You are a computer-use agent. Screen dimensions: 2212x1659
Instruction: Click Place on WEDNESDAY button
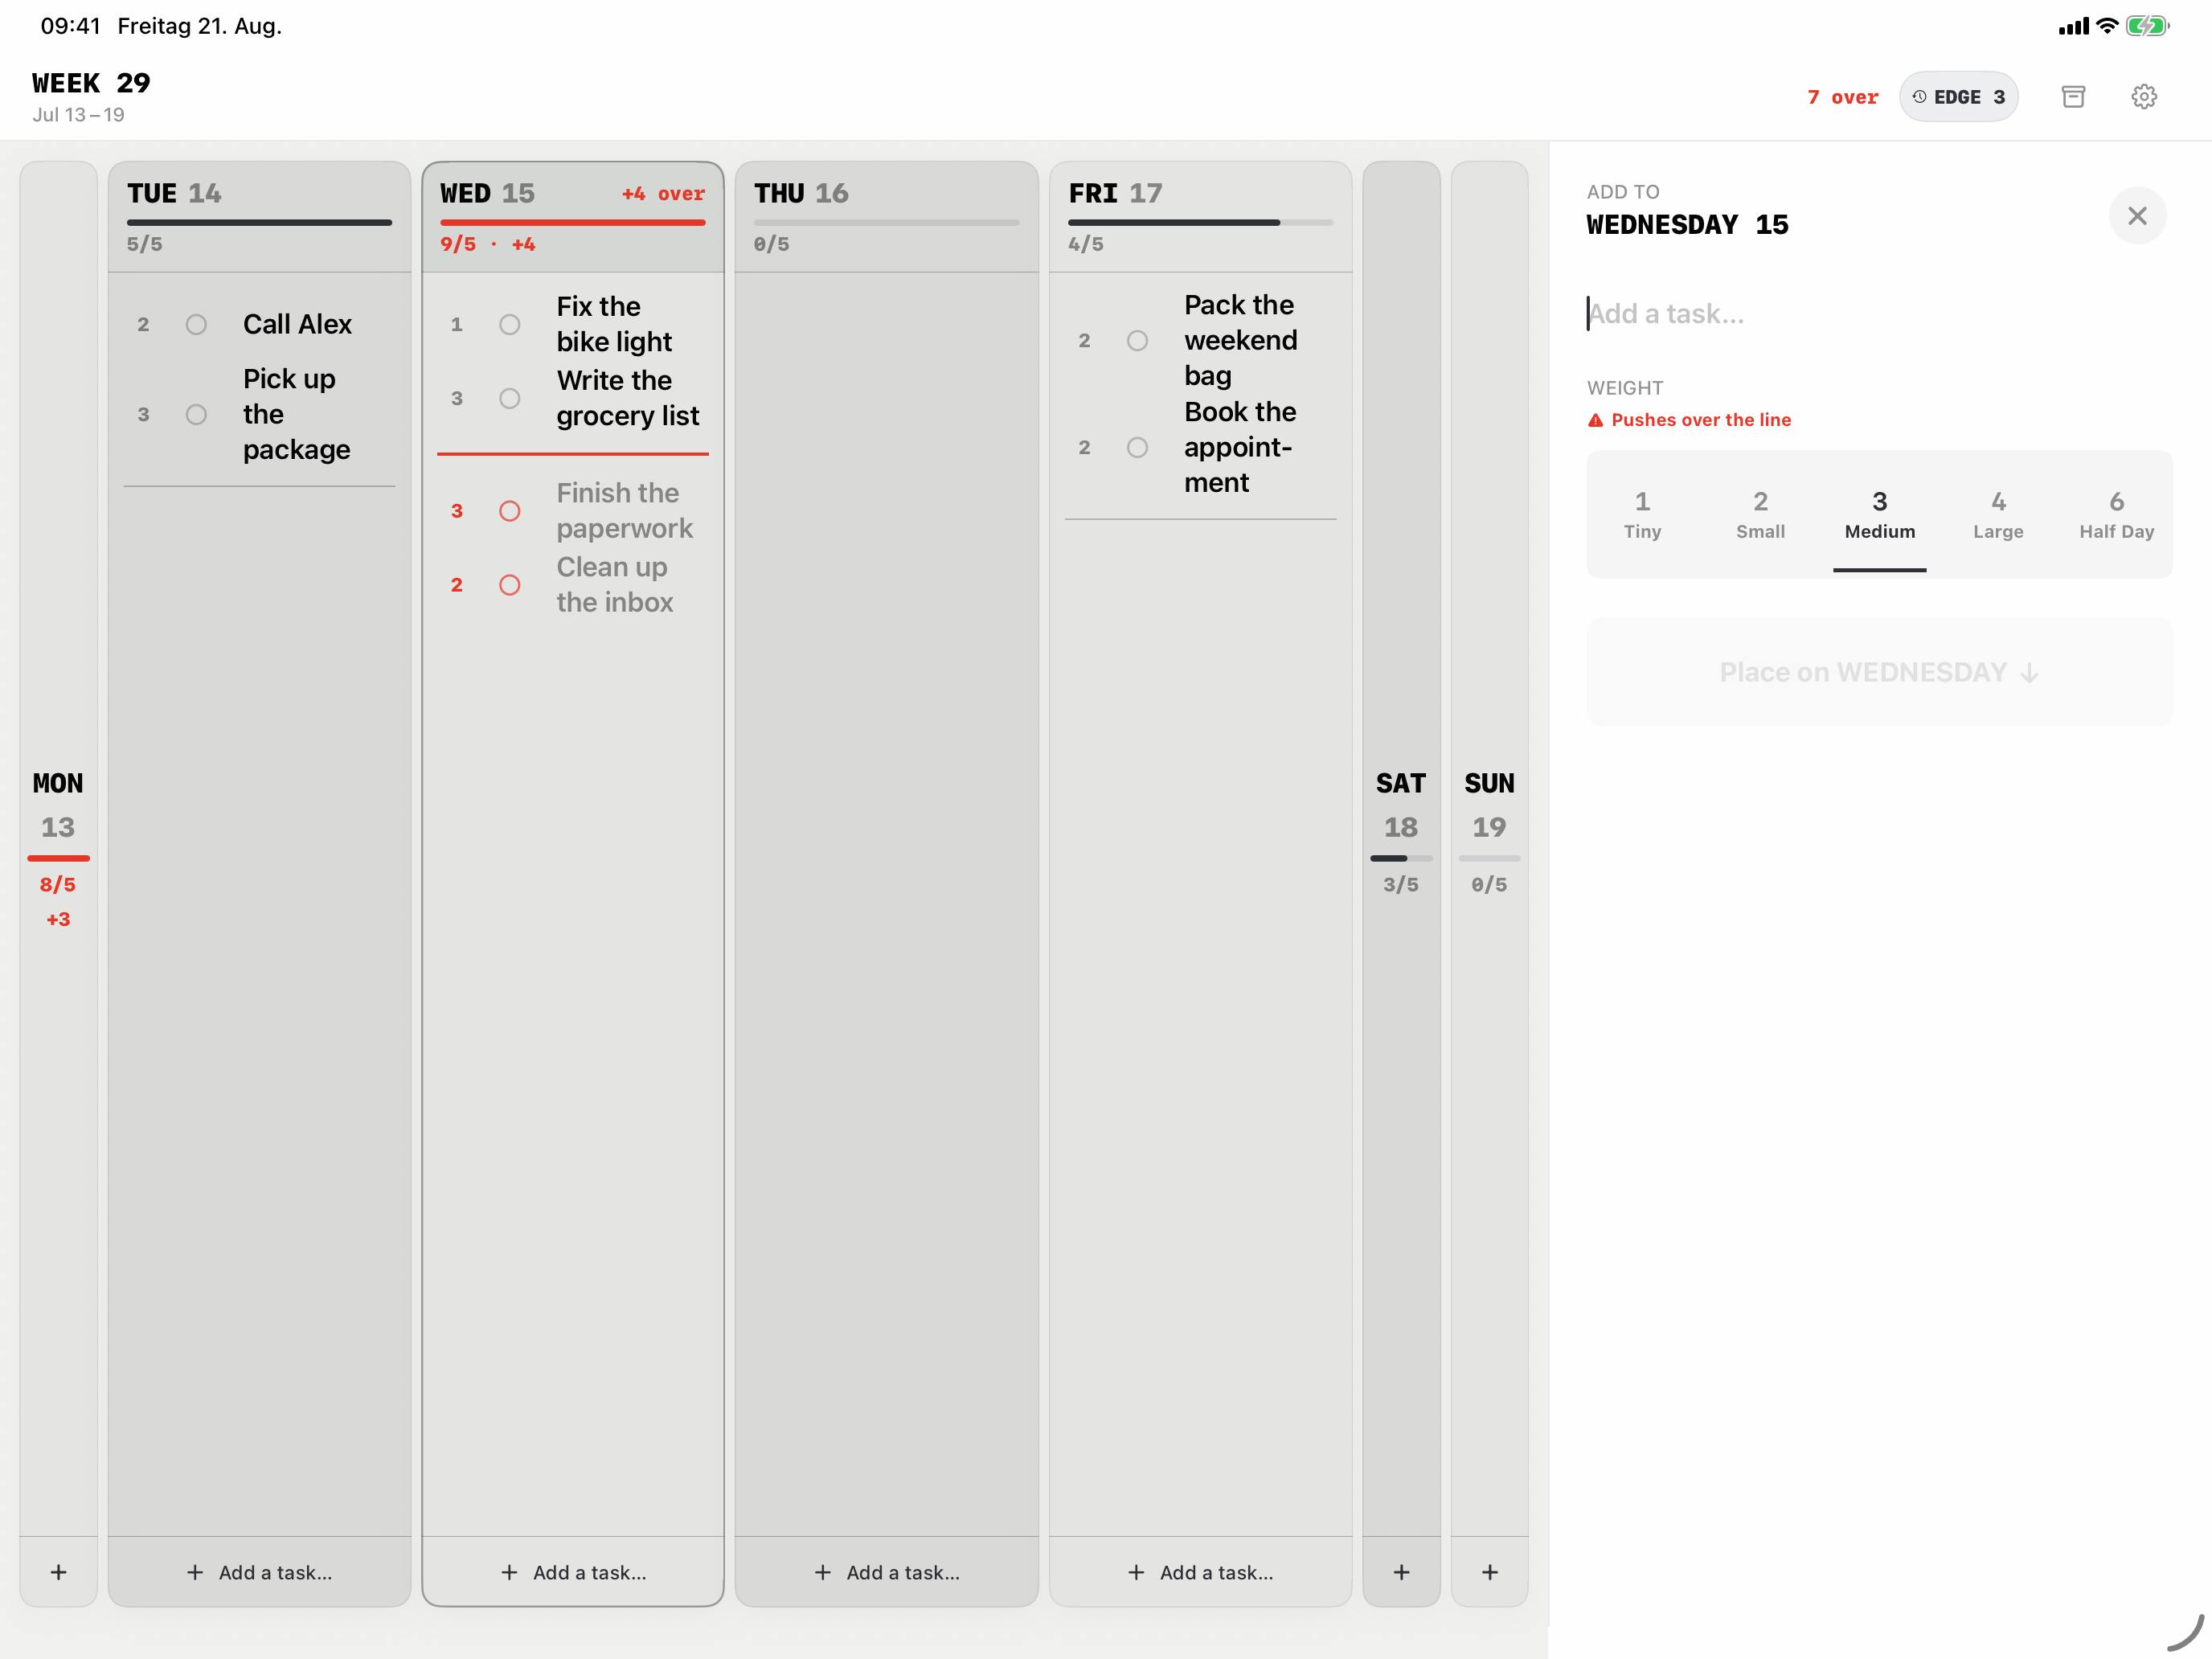point(1879,672)
